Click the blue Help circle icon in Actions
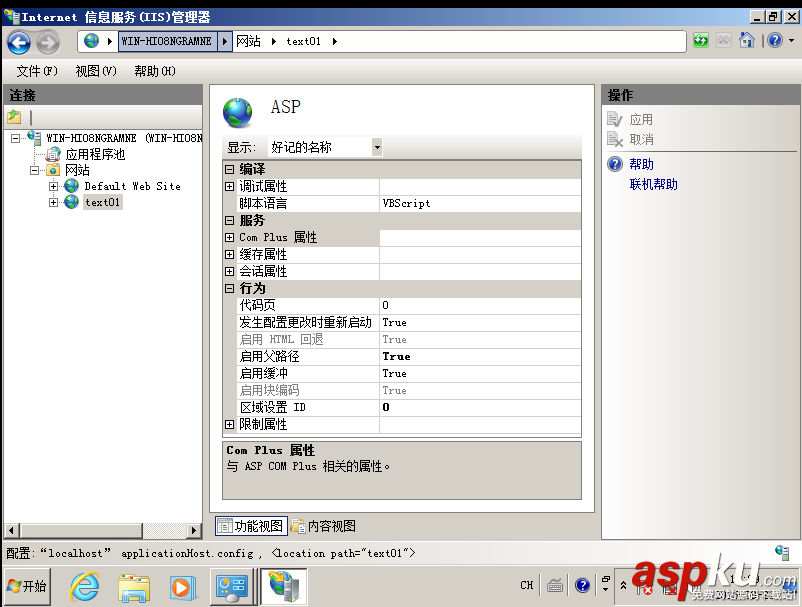Image resolution: width=802 pixels, height=607 pixels. coord(615,164)
